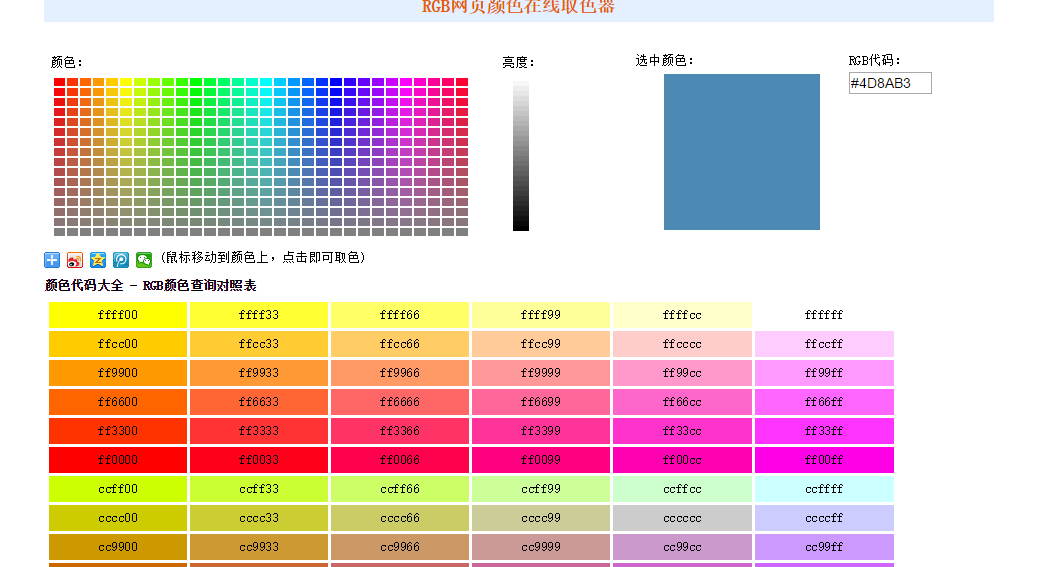Pick the cccc00 olive cell
The width and height of the screenshot is (1043, 567).
118,518
